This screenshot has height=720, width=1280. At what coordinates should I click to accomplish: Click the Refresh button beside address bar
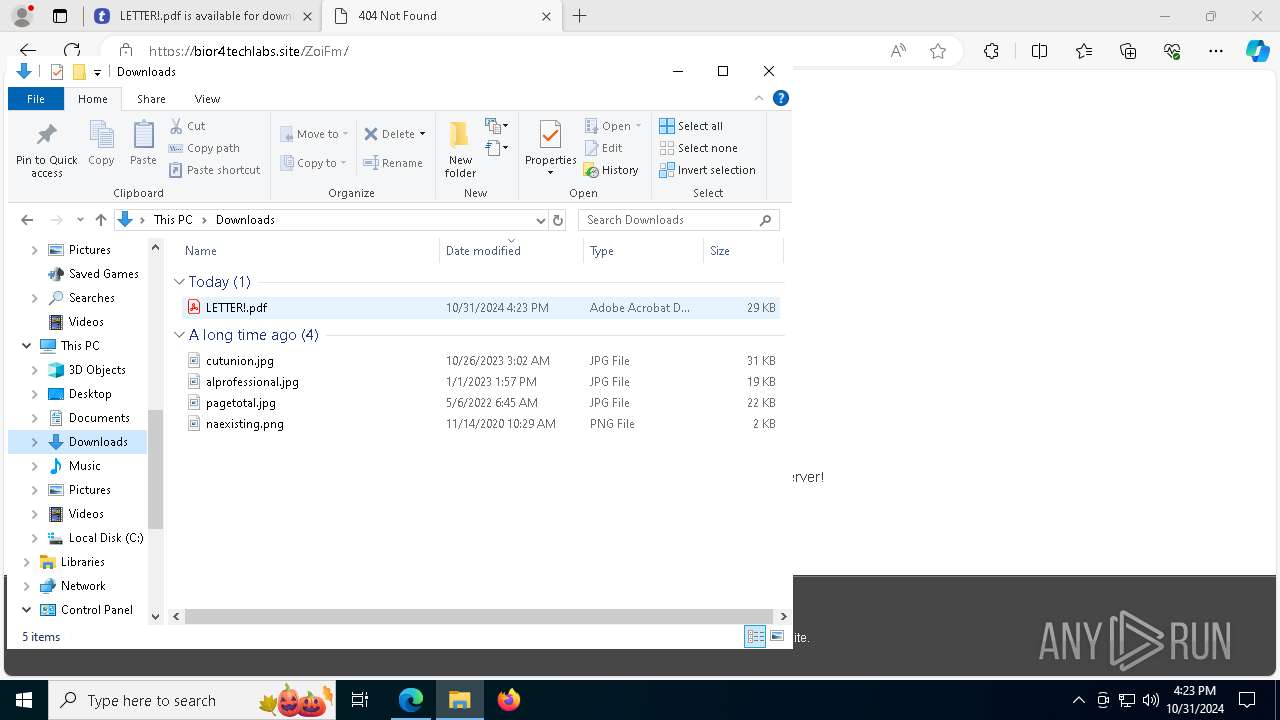[x=558, y=220]
